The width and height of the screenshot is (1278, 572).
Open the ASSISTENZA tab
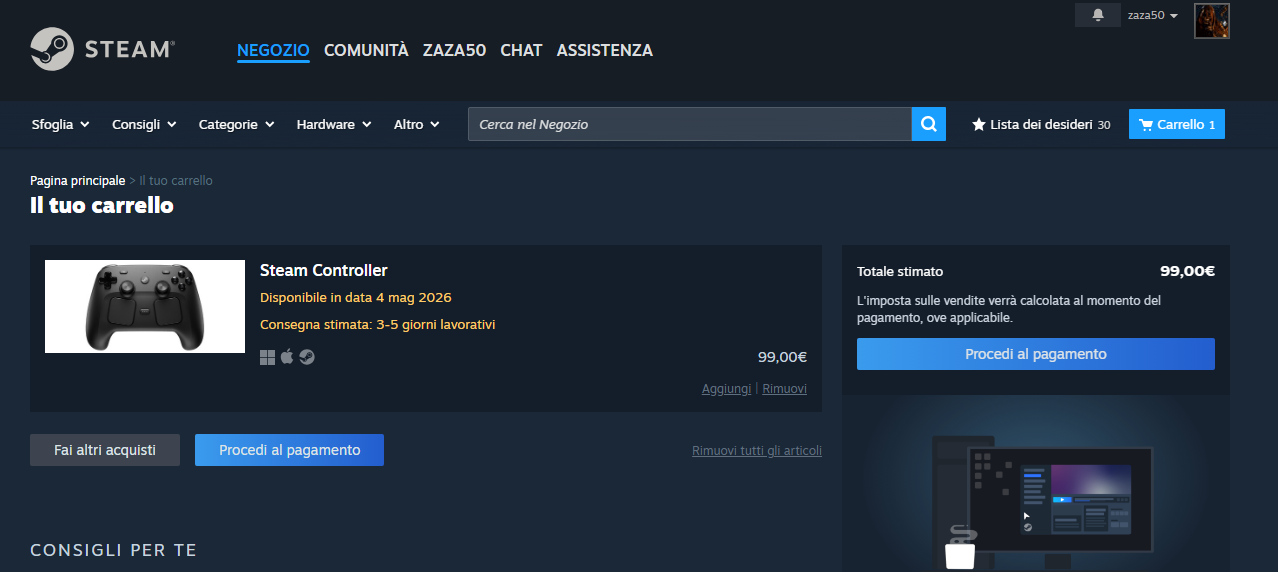pyautogui.click(x=605, y=50)
